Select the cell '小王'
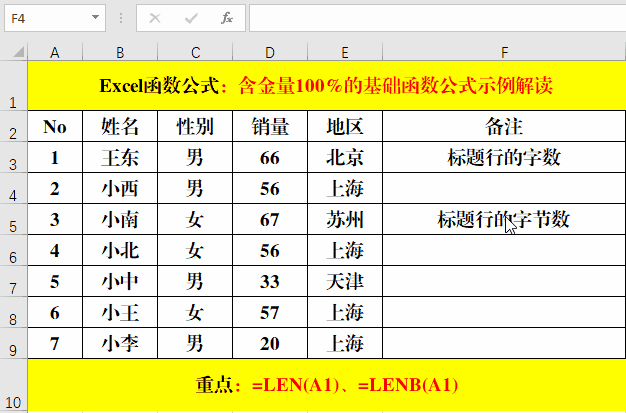 click(120, 312)
